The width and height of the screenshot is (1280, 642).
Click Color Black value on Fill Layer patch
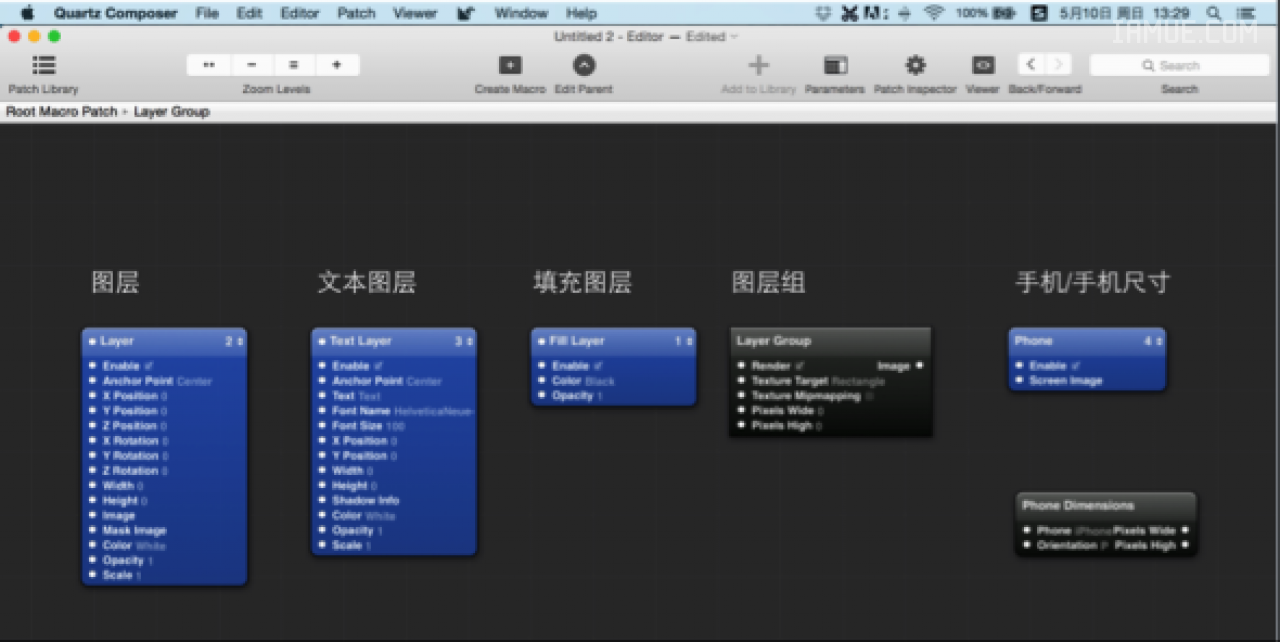(599, 381)
